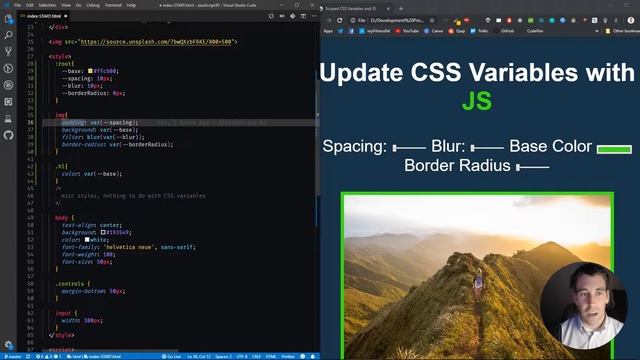The width and height of the screenshot is (640, 360).
Task: Open the Twitter bookmark icon
Action: click(340, 31)
